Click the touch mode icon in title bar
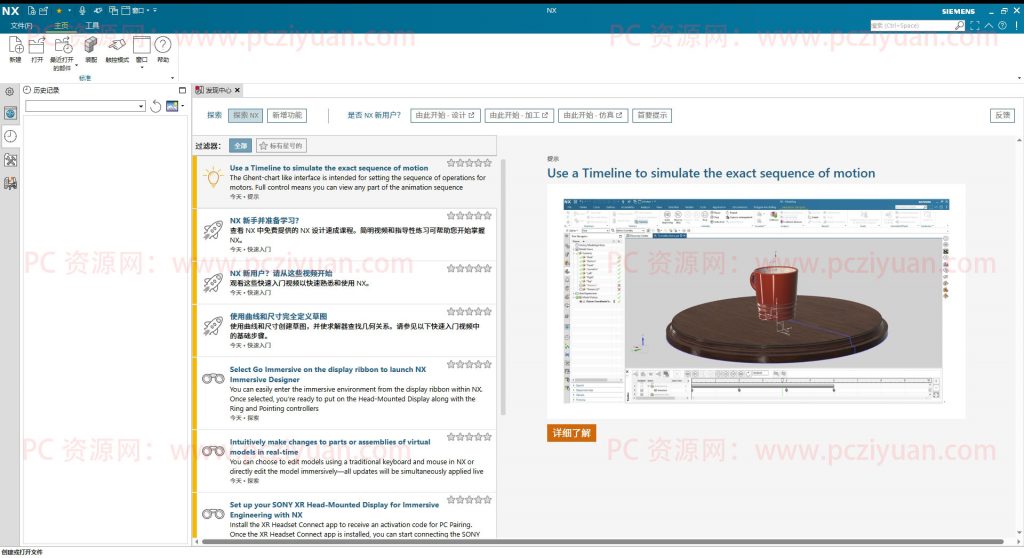This screenshot has width=1024, height=558. [98, 10]
